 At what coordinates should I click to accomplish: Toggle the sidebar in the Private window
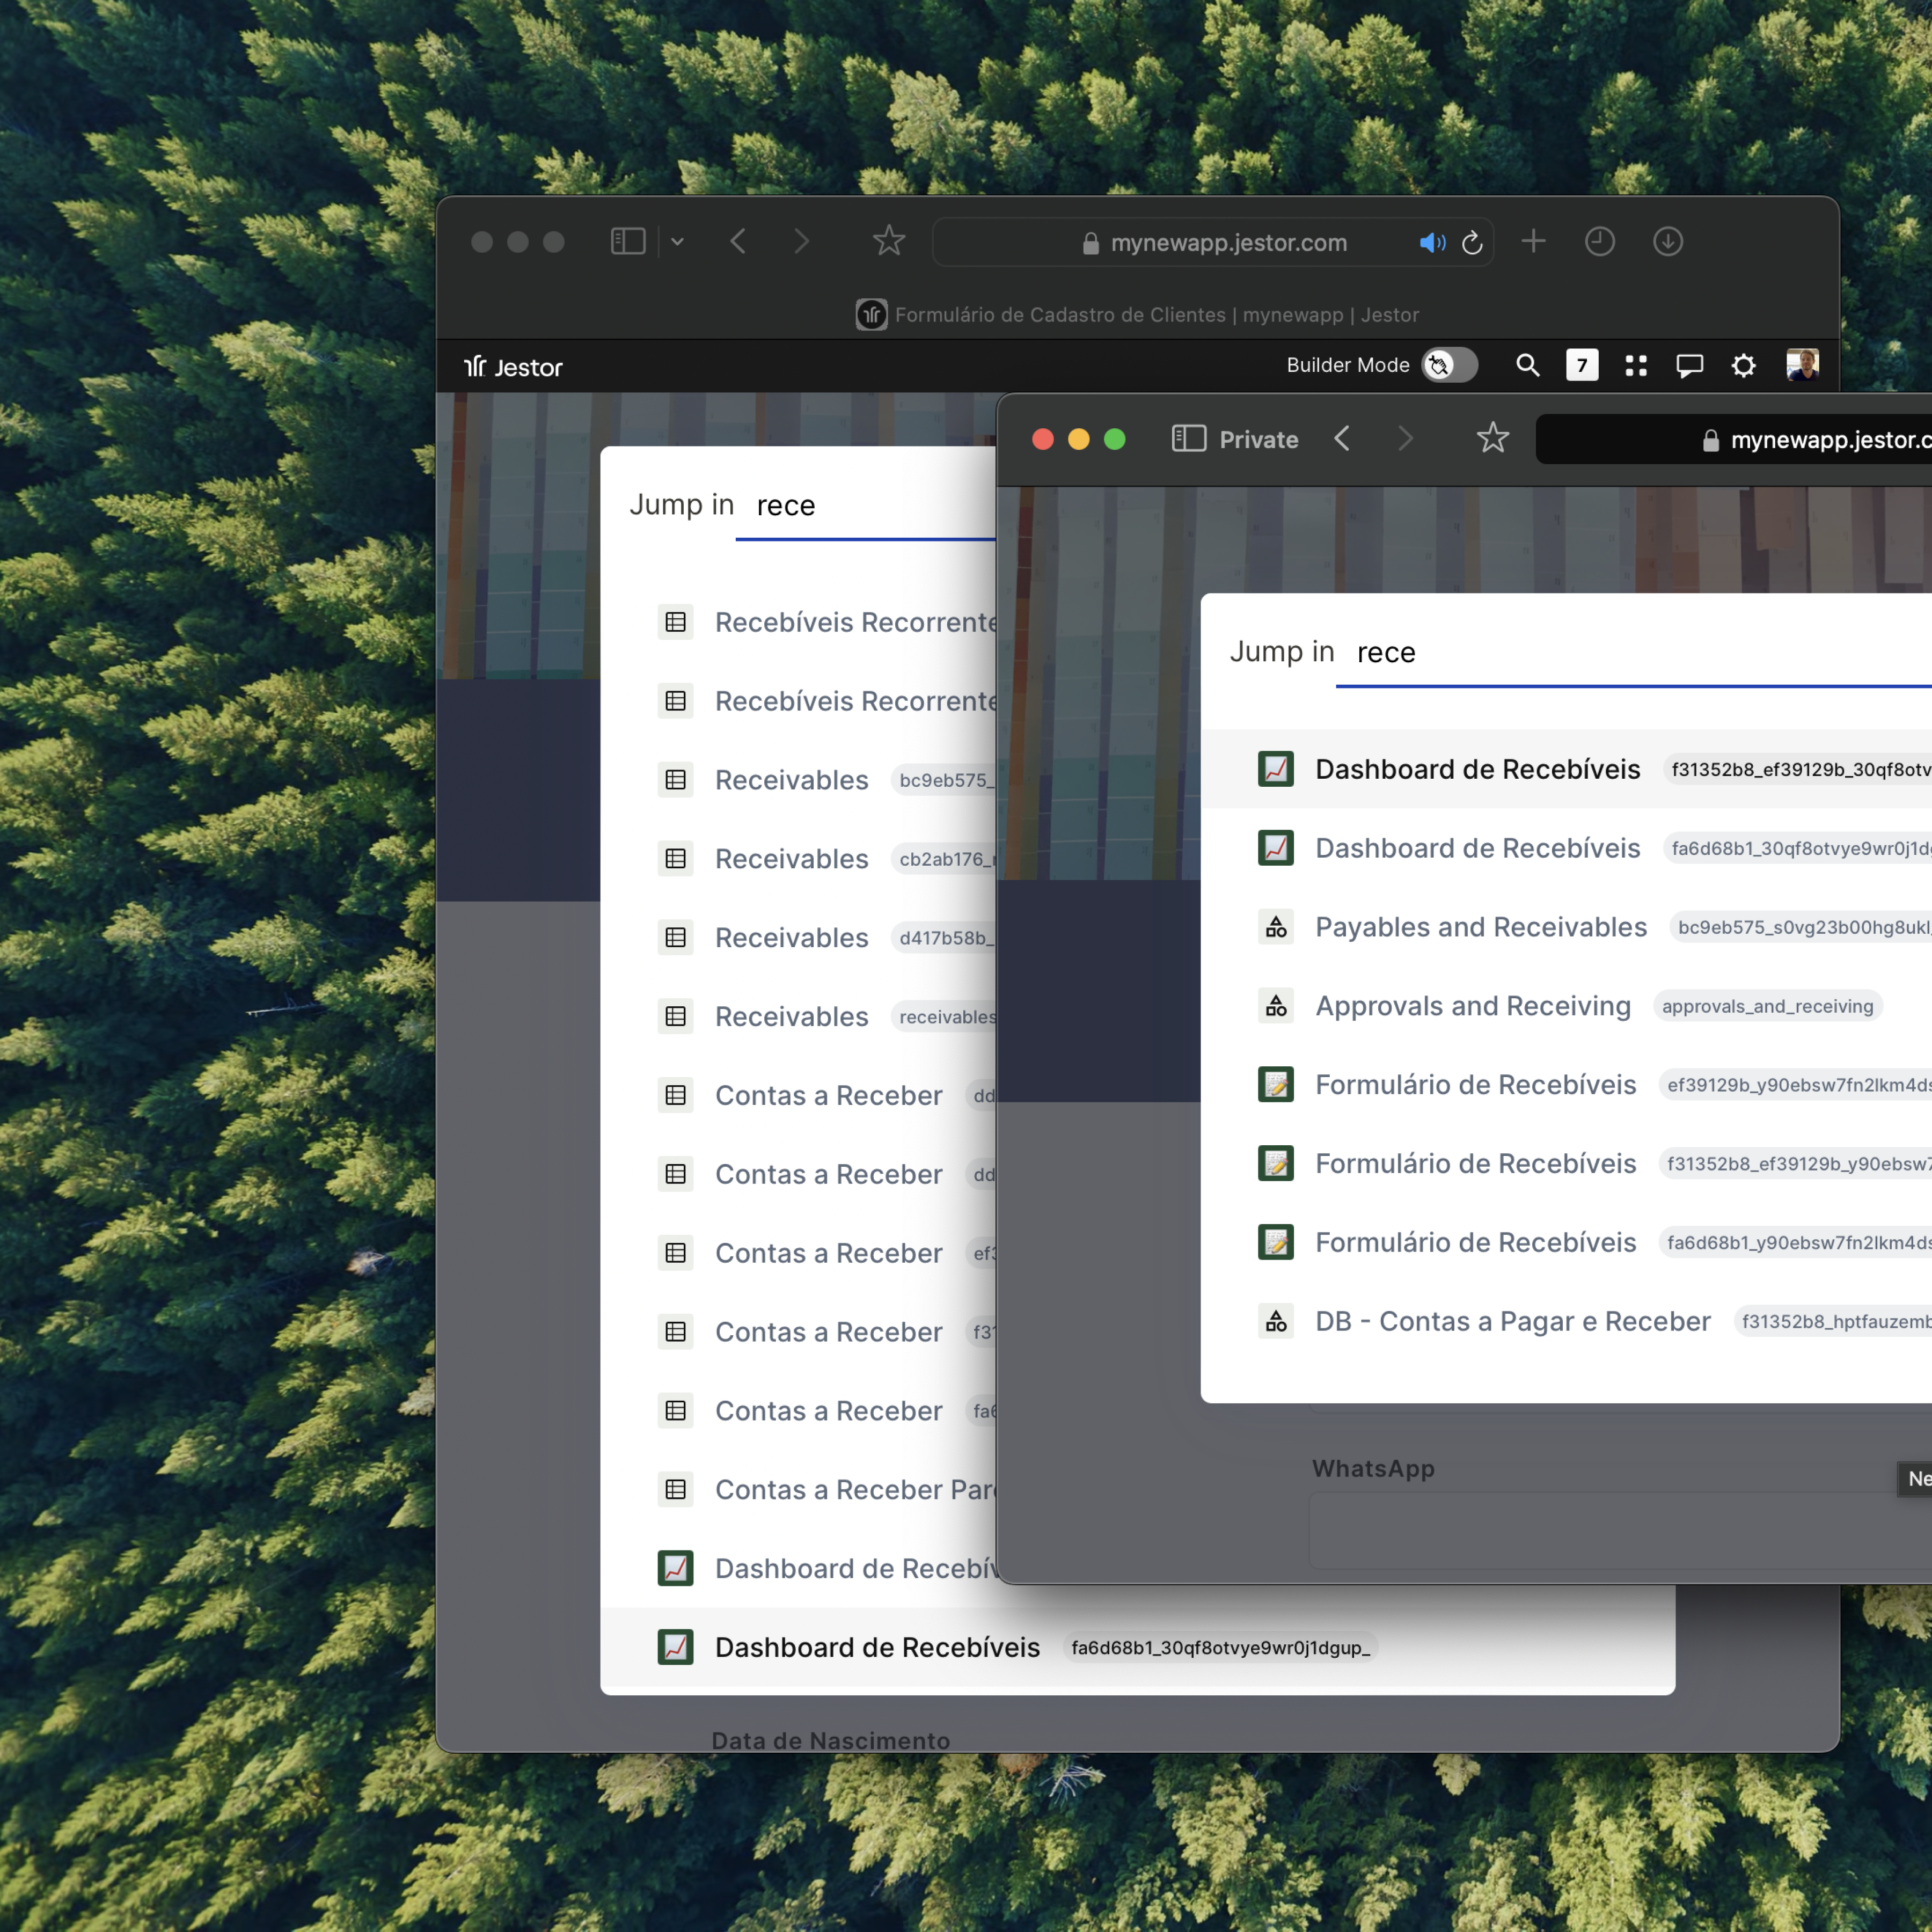[x=1188, y=439]
